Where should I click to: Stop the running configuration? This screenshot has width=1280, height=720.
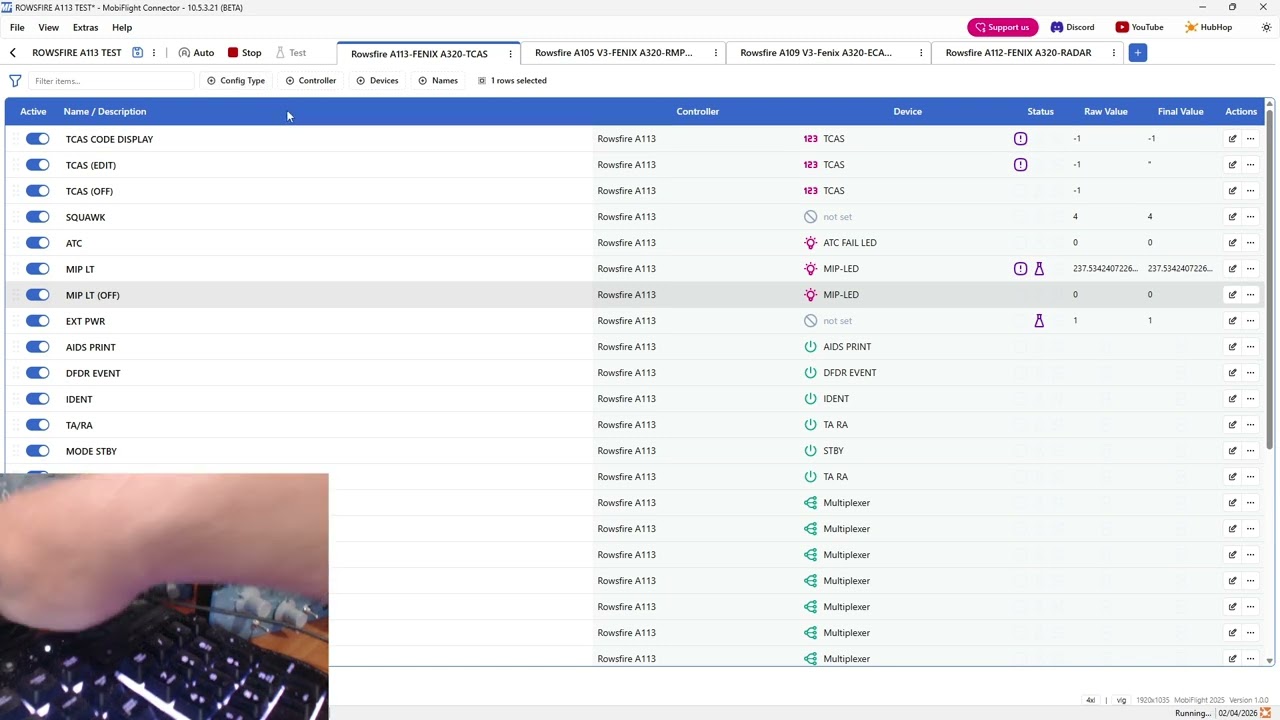pyautogui.click(x=244, y=53)
